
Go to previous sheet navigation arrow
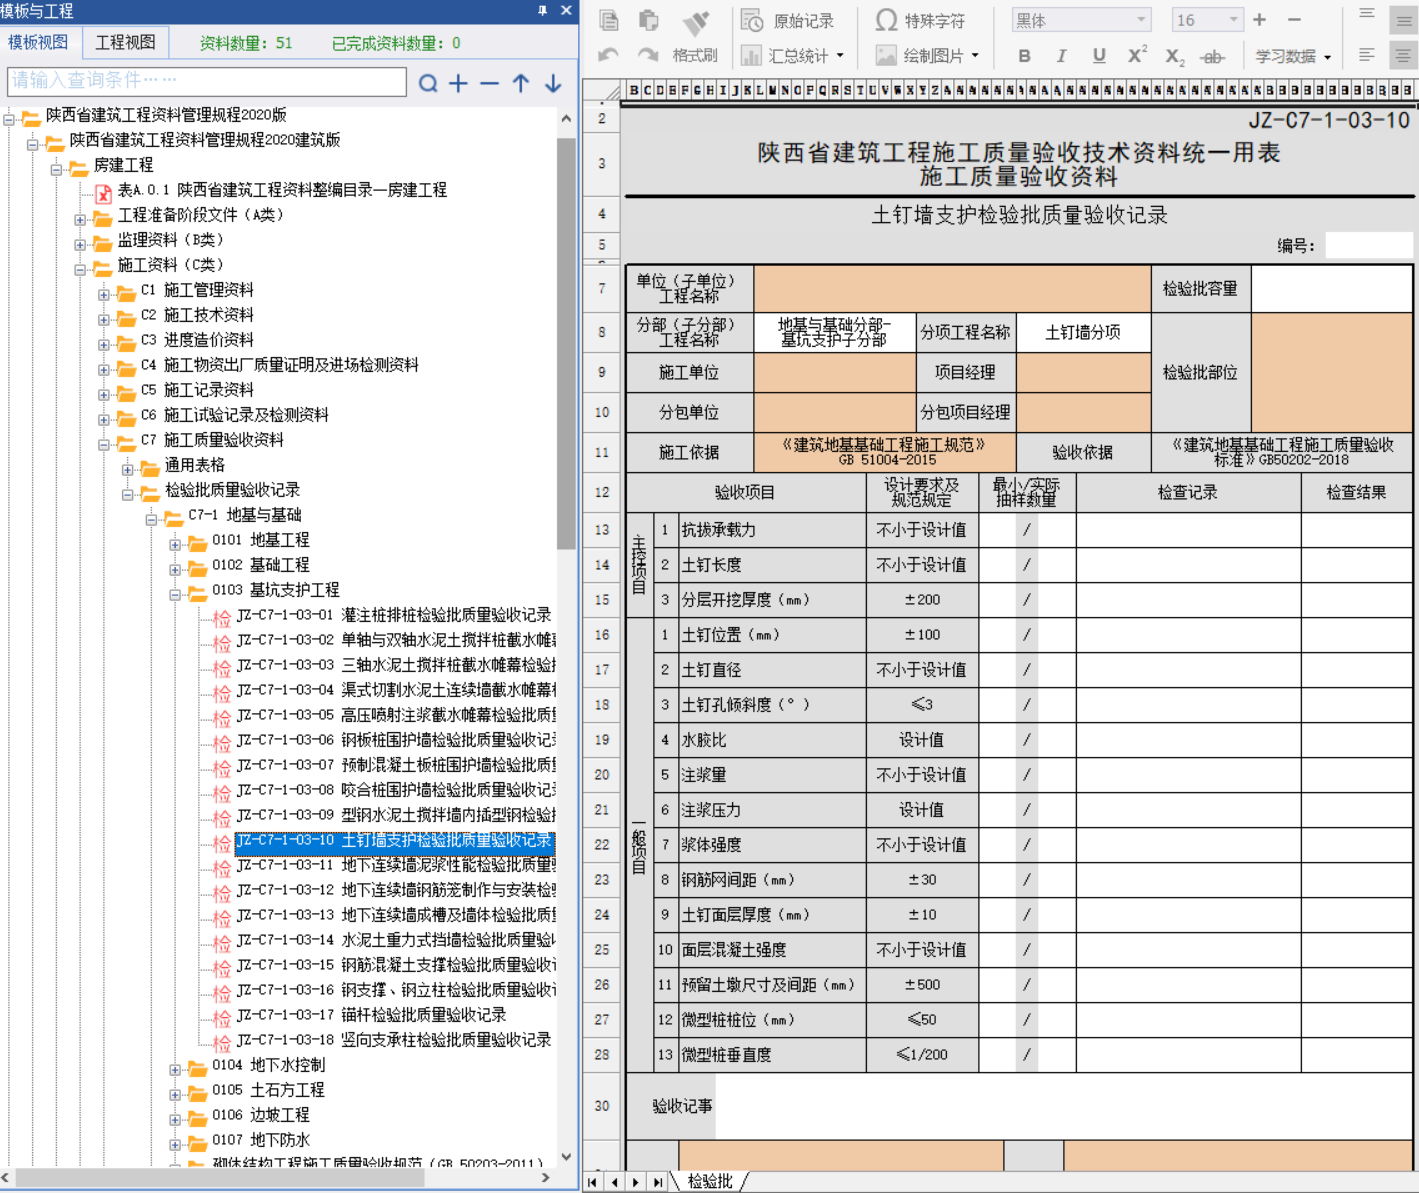(x=614, y=1182)
